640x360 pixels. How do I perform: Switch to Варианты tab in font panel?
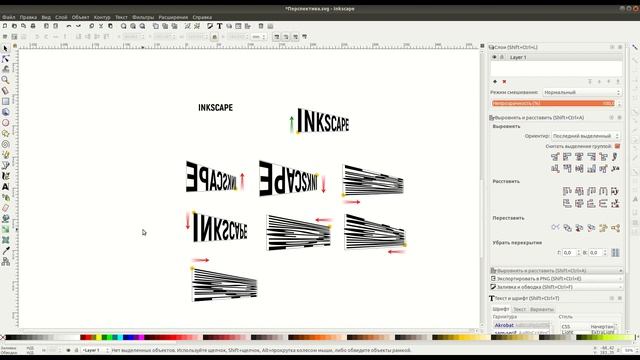tap(542, 309)
